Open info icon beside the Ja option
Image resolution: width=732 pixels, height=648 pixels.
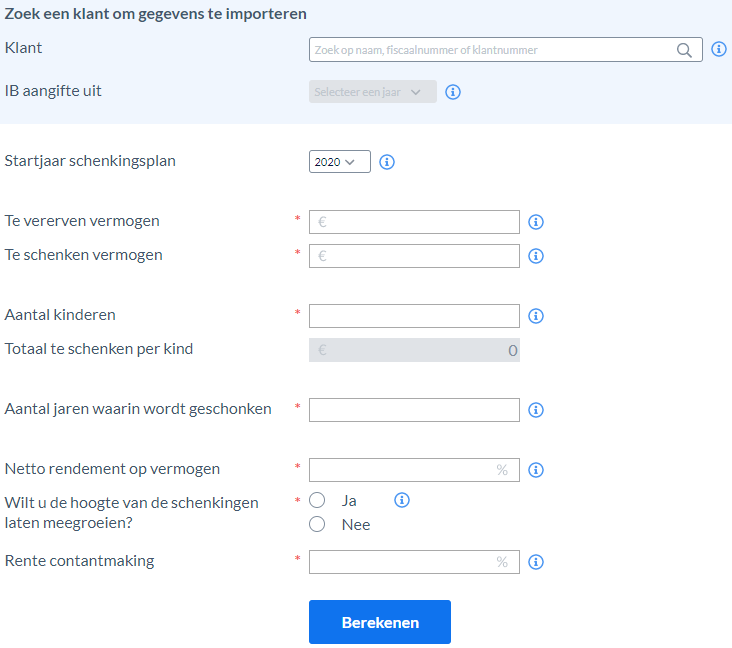[401, 500]
